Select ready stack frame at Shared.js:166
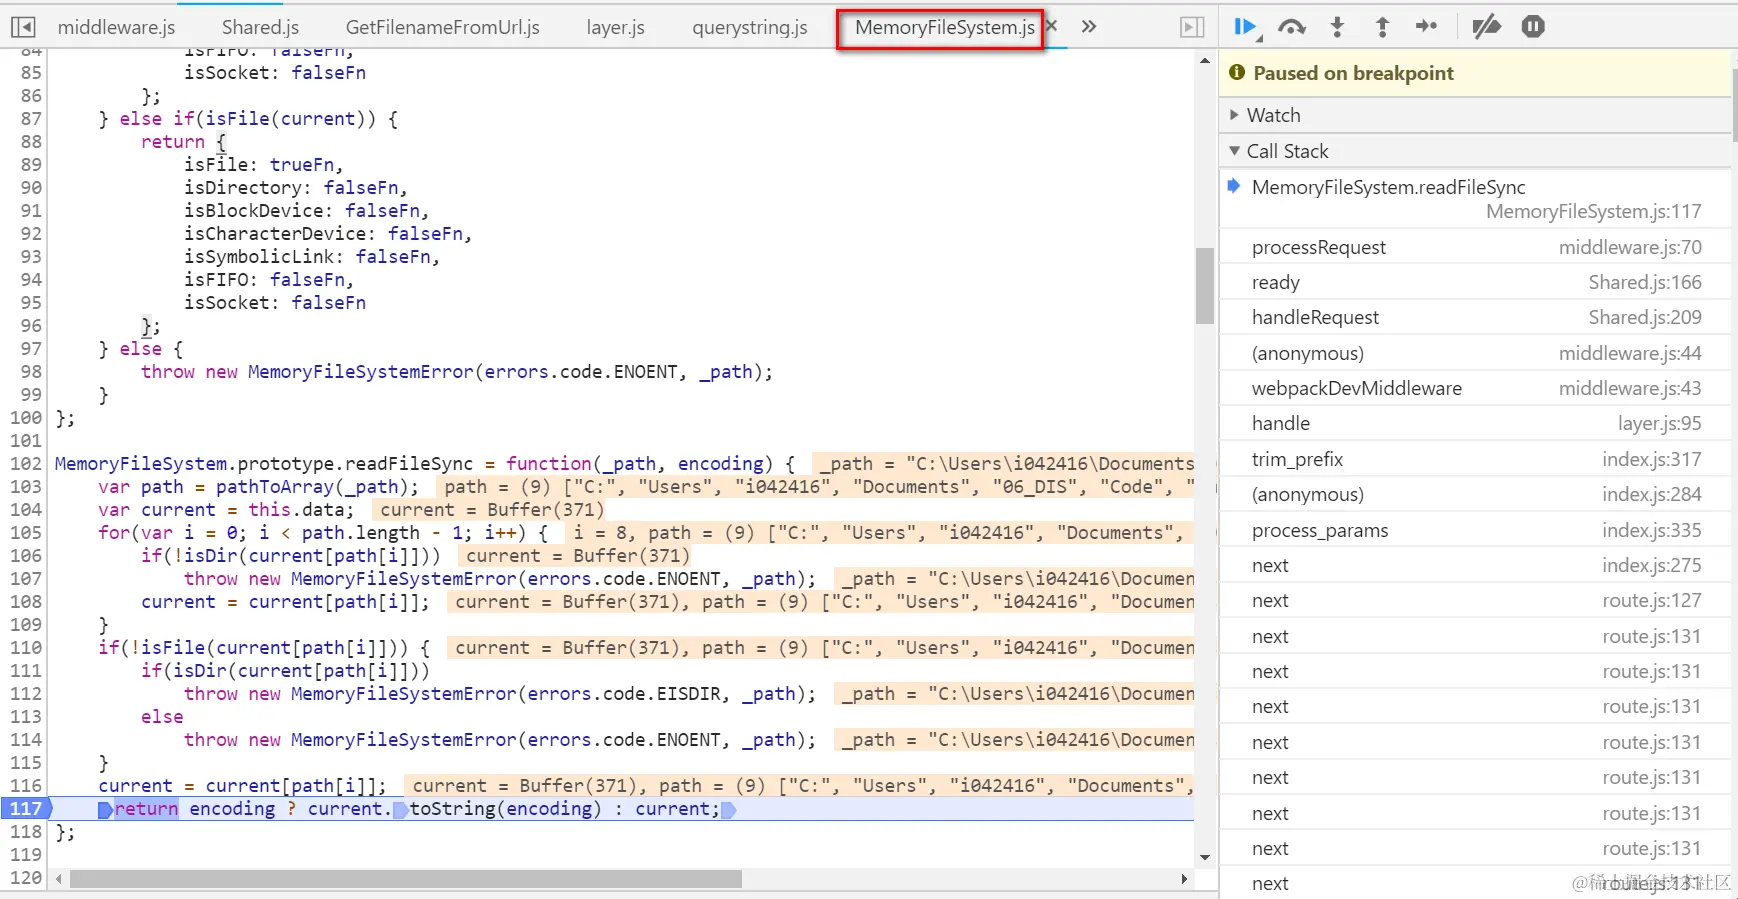Viewport: 1738px width, 899px height. (x=1475, y=282)
